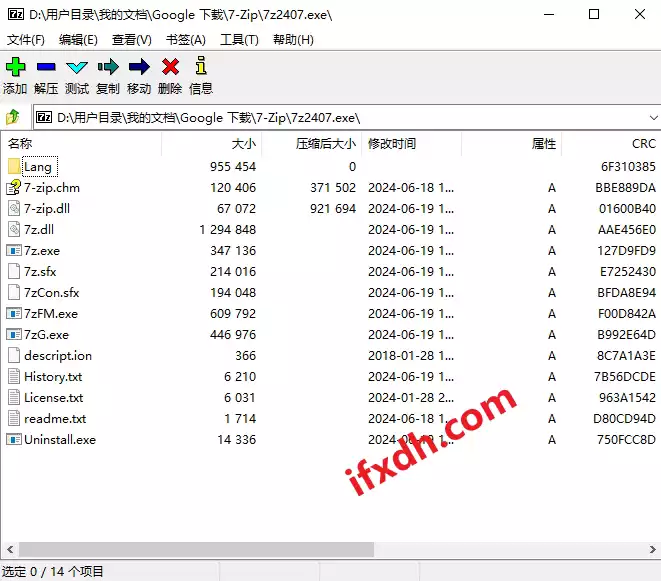Image resolution: width=661 pixels, height=581 pixels.
Task: Sort by the 名称 column header
Action: click(x=83, y=144)
